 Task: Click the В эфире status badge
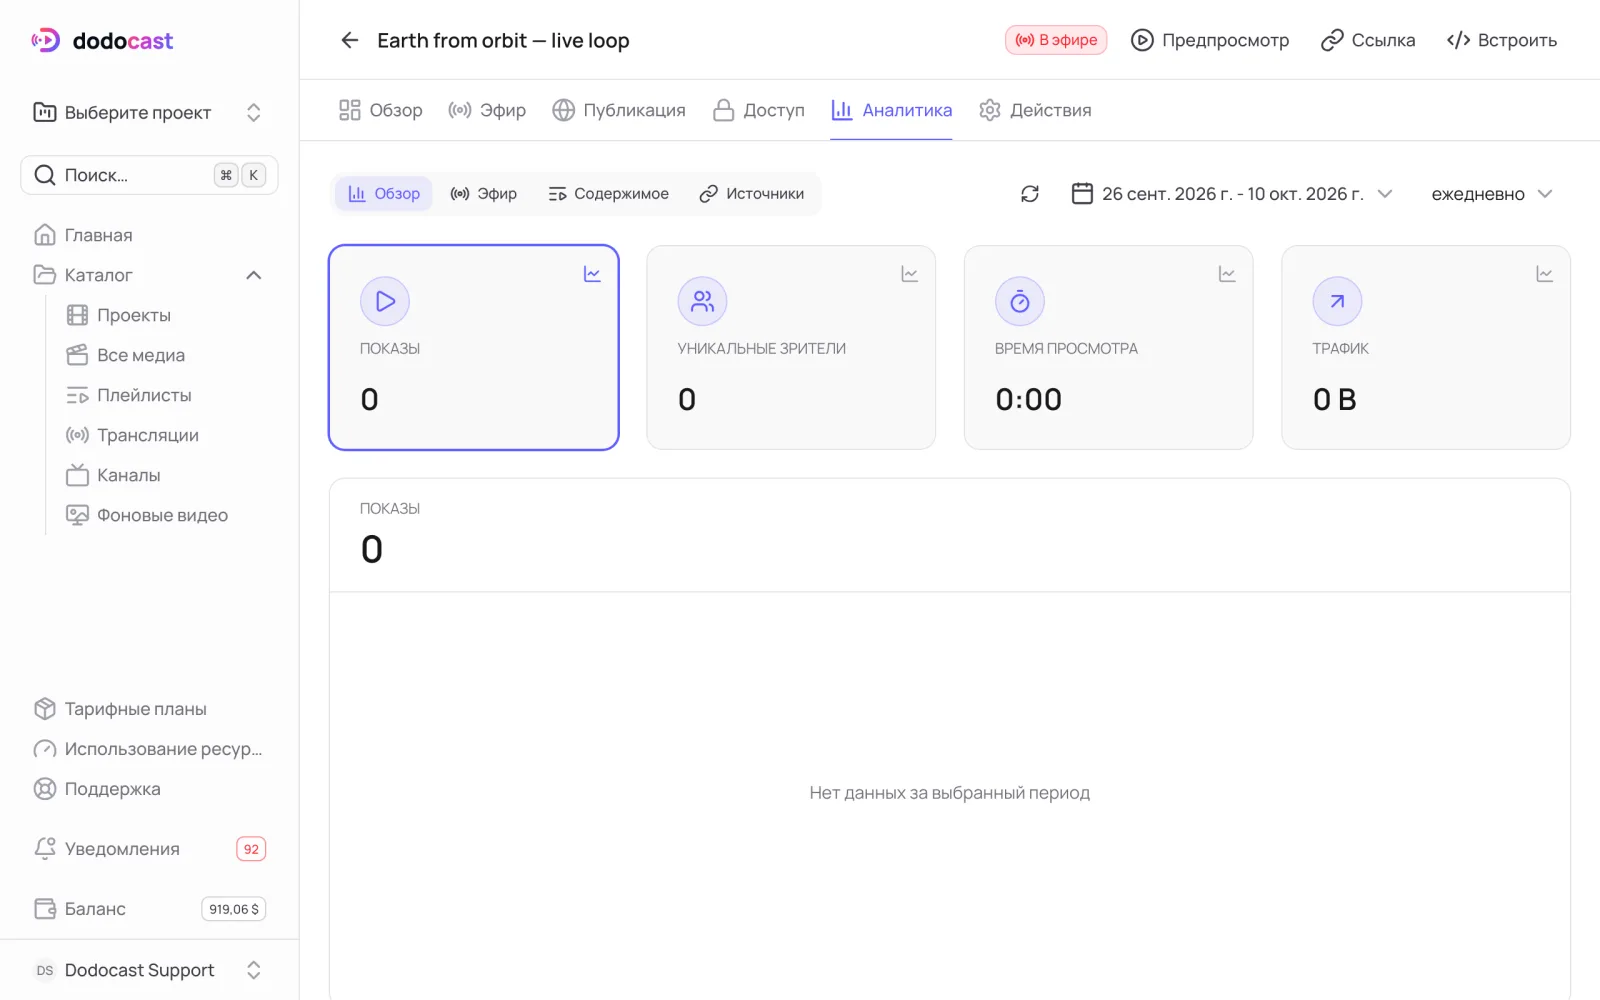(1056, 40)
